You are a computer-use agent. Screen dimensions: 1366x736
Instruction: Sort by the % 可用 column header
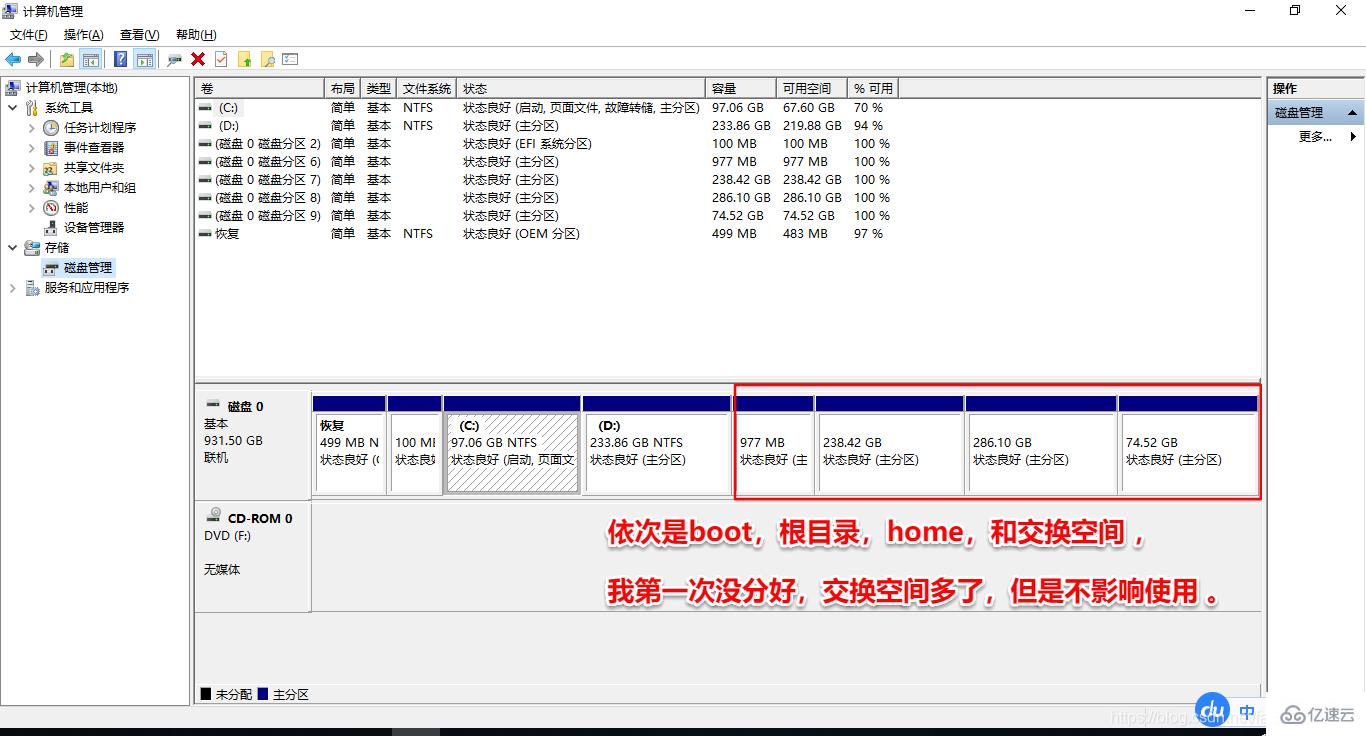(872, 89)
